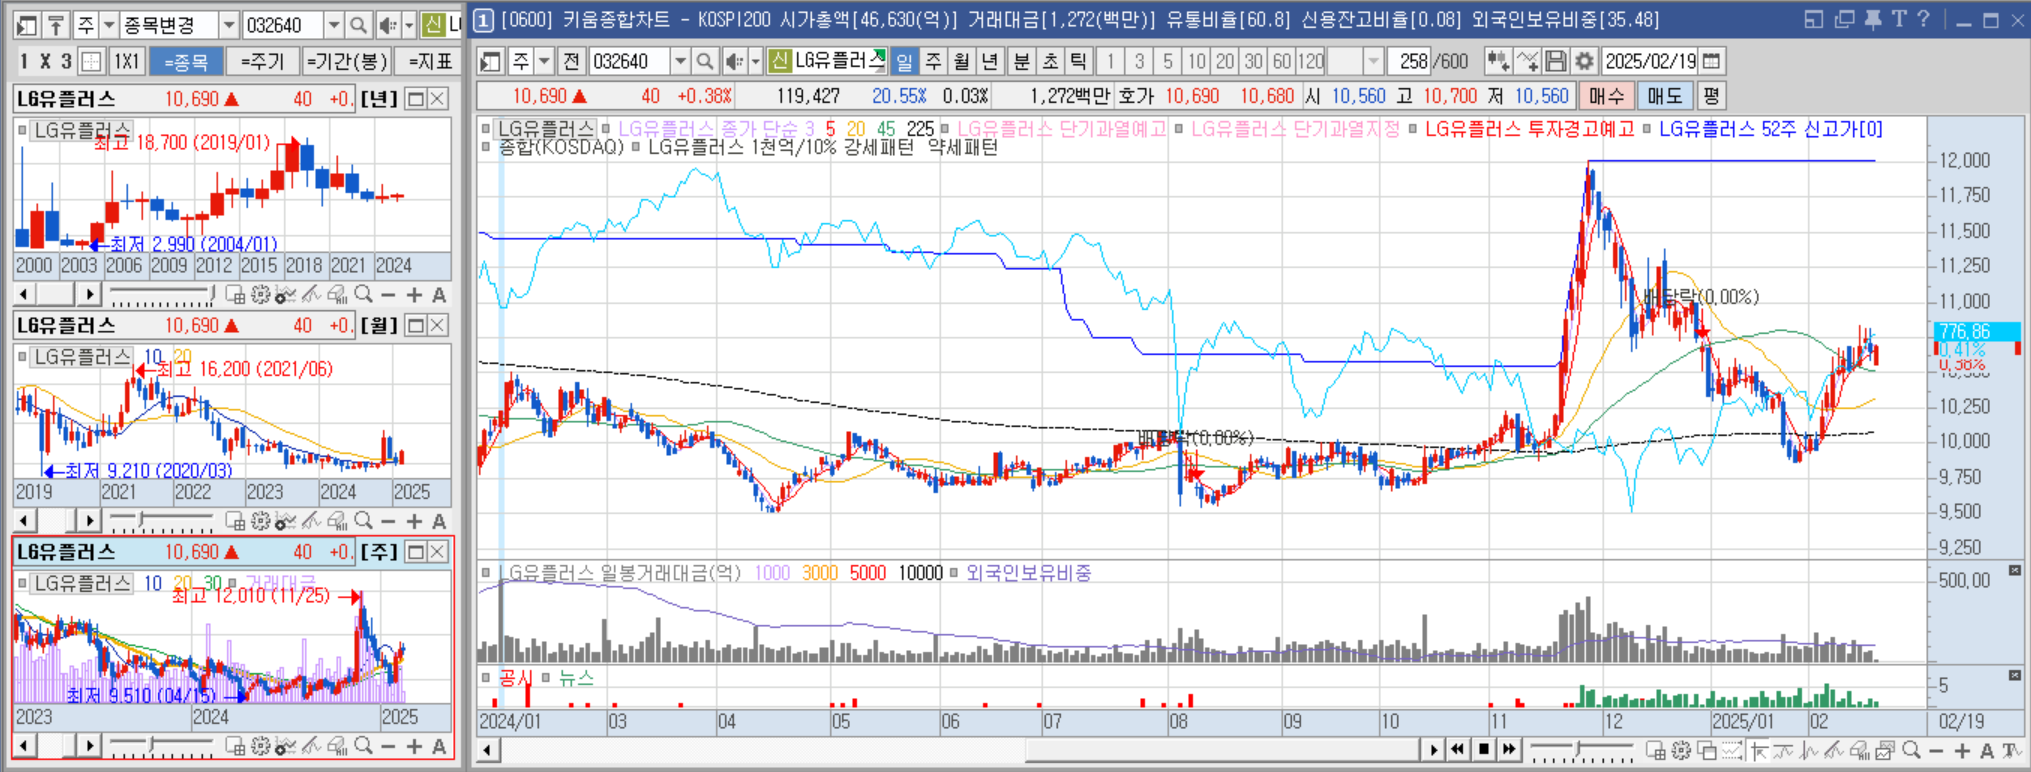Click the add indicator line icon
Image resolution: width=2031 pixels, height=772 pixels.
pos(1526,61)
